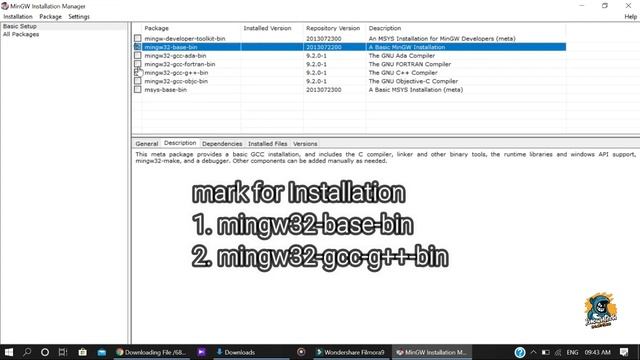Toggle checkbox for mingw32-base-bin
640x360 pixels.
pos(138,47)
